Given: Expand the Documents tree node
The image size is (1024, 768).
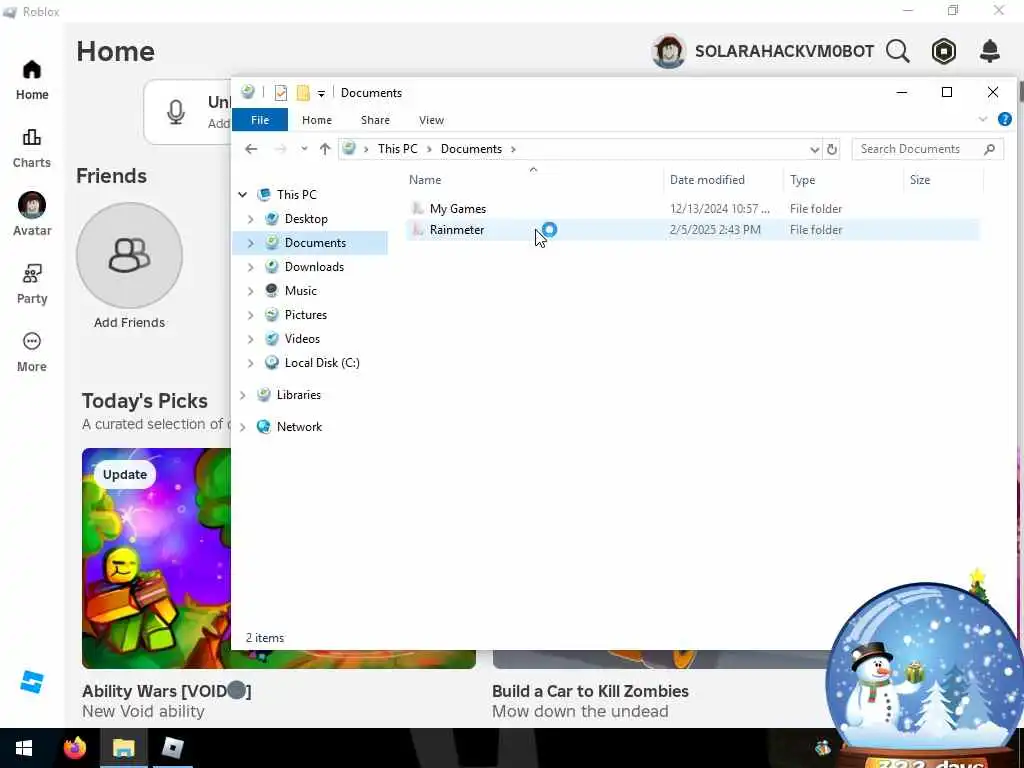Looking at the screenshot, I should [251, 243].
